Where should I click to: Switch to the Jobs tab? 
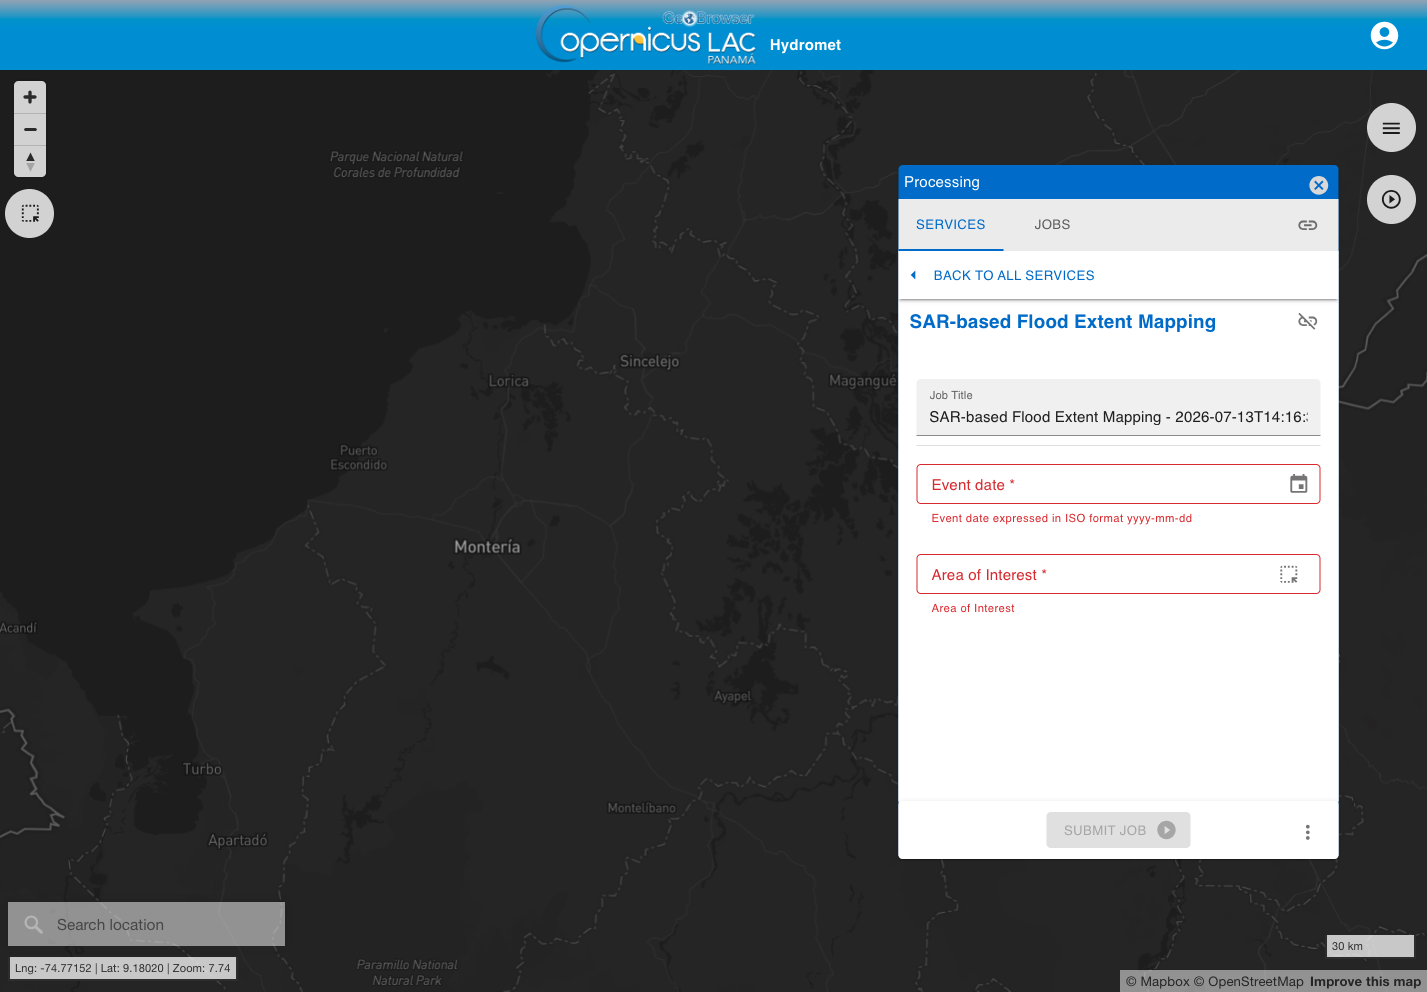pos(1052,225)
